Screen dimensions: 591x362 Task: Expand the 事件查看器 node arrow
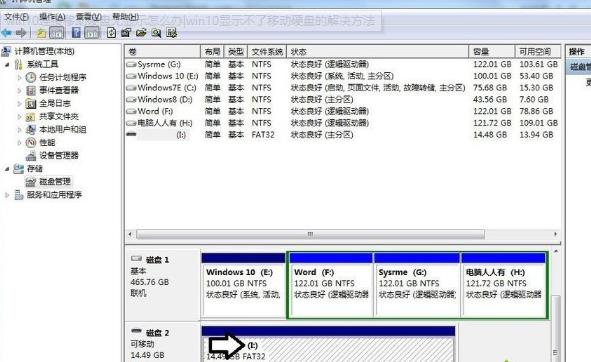20,90
